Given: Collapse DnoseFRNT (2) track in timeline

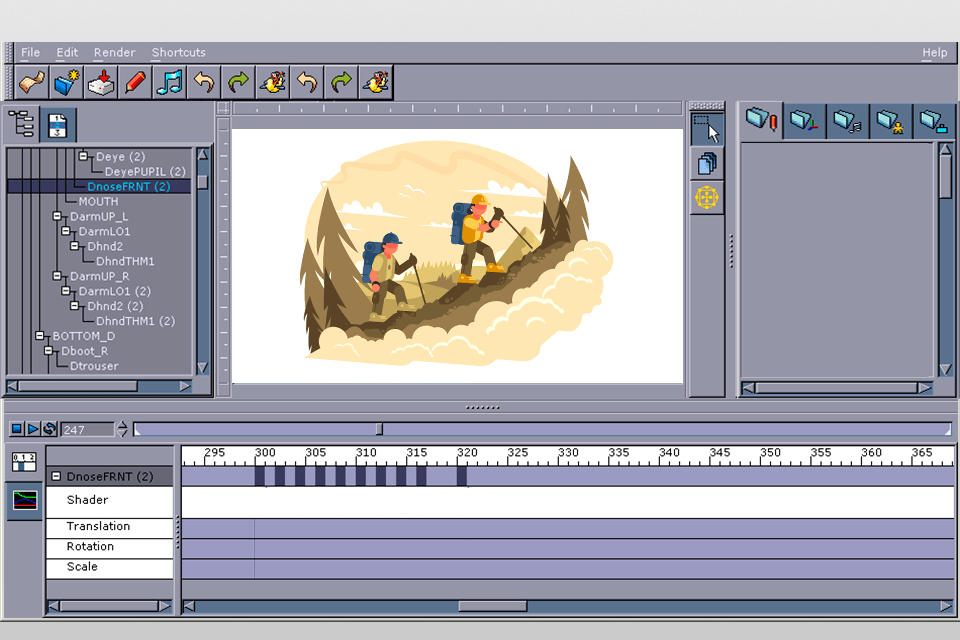Looking at the screenshot, I should [x=56, y=476].
